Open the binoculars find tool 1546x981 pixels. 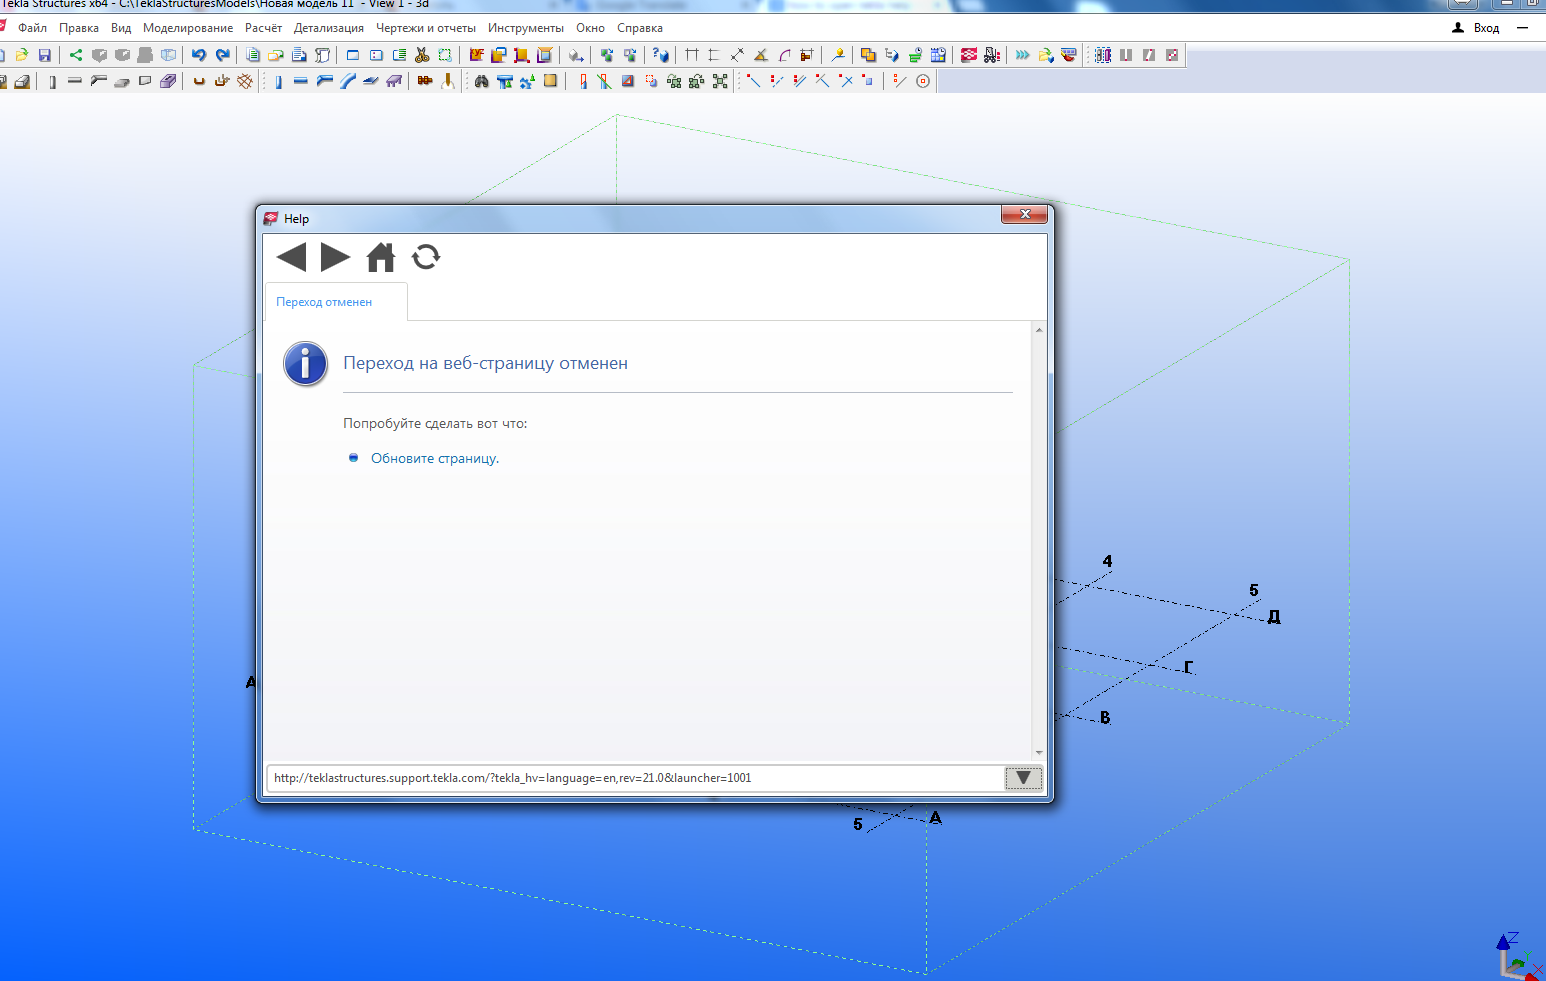[x=481, y=81]
